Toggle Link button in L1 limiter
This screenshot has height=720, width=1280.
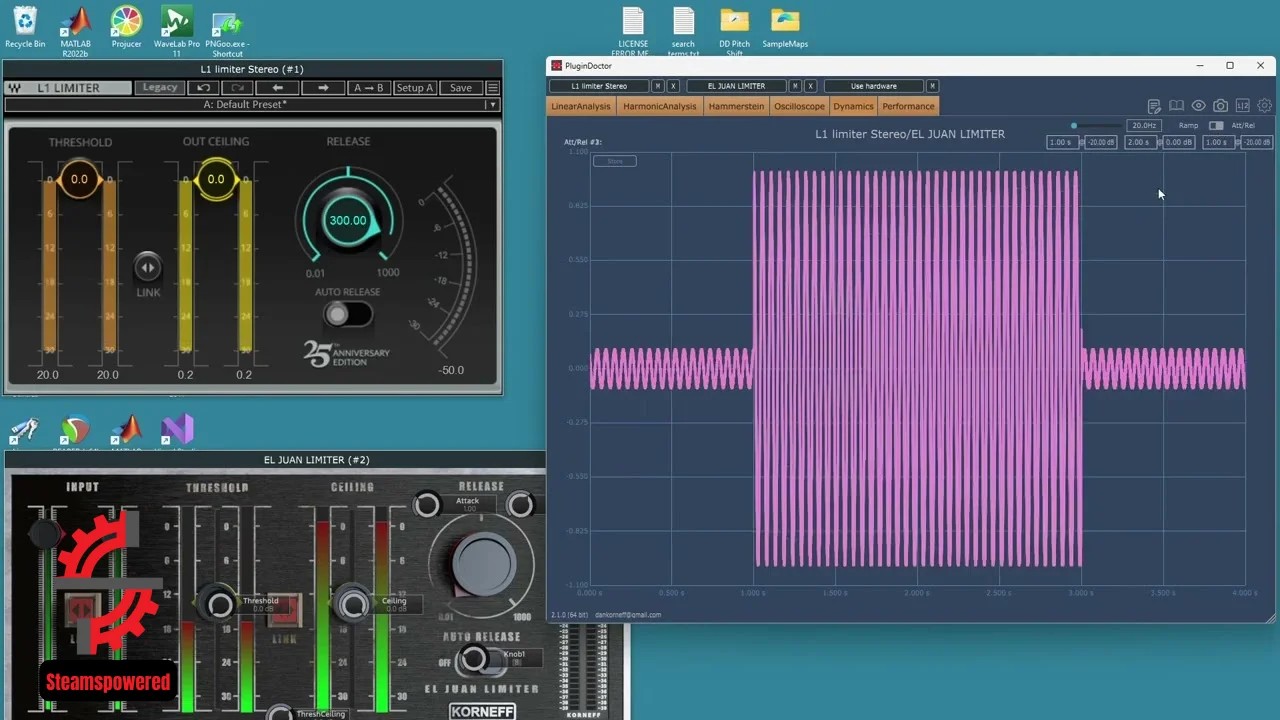148,267
